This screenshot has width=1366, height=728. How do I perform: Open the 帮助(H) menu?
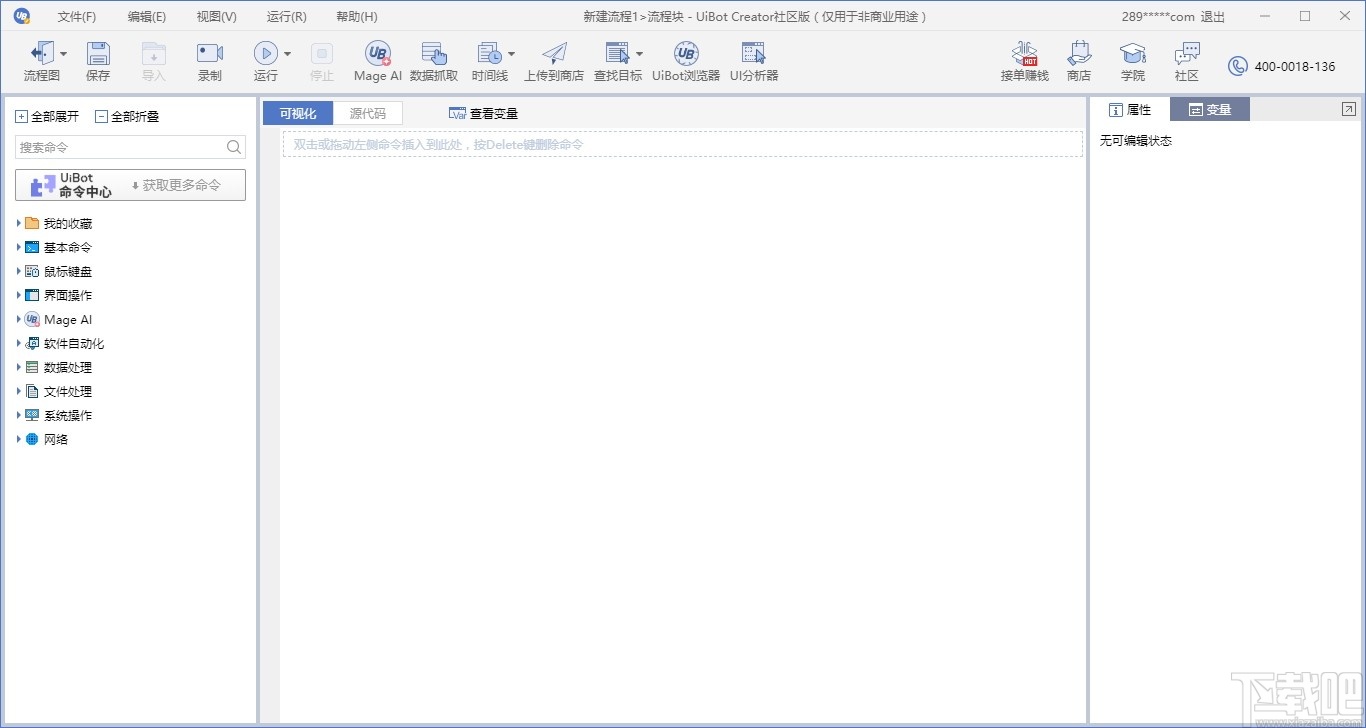[357, 17]
